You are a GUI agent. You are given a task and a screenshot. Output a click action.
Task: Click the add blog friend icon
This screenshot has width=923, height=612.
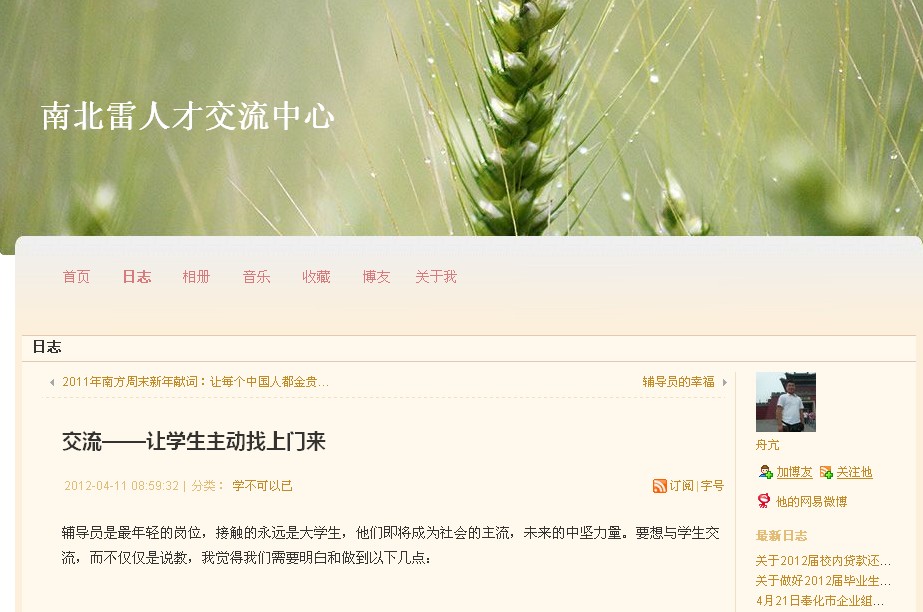pyautogui.click(x=765, y=472)
